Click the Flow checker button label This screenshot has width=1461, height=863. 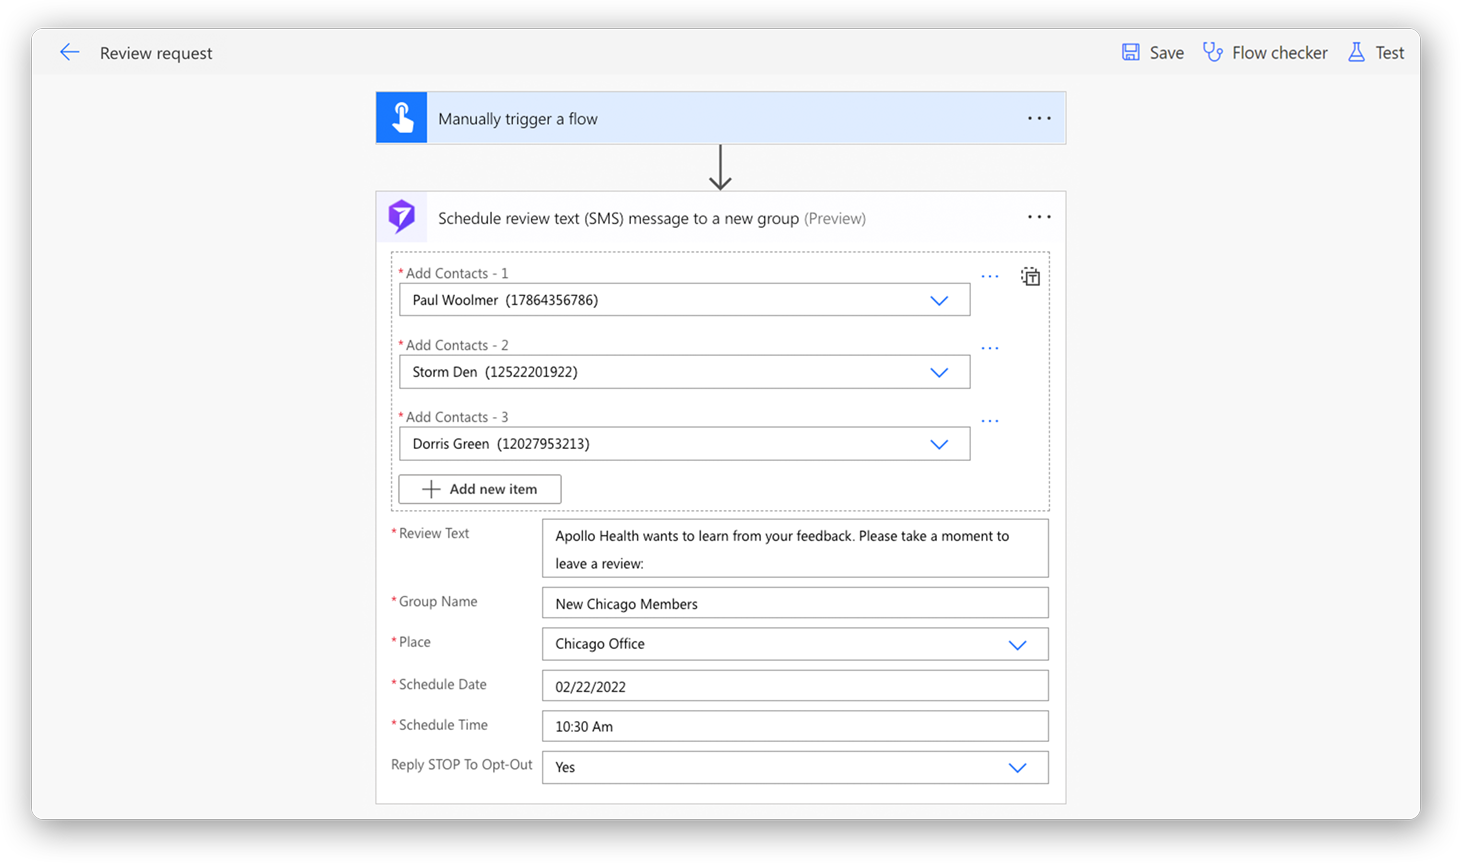[x=1279, y=53]
